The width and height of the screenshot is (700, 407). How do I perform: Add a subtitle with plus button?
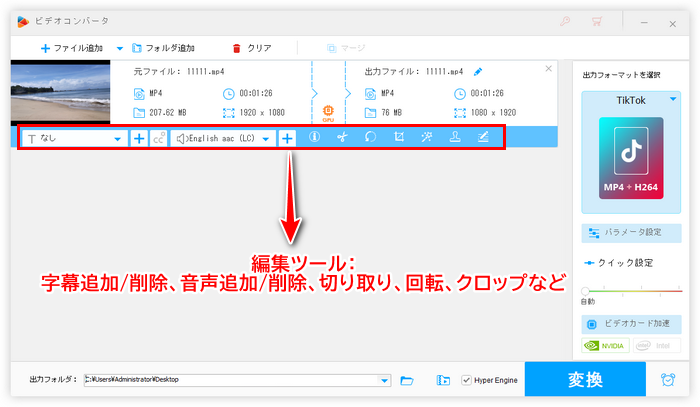139,138
